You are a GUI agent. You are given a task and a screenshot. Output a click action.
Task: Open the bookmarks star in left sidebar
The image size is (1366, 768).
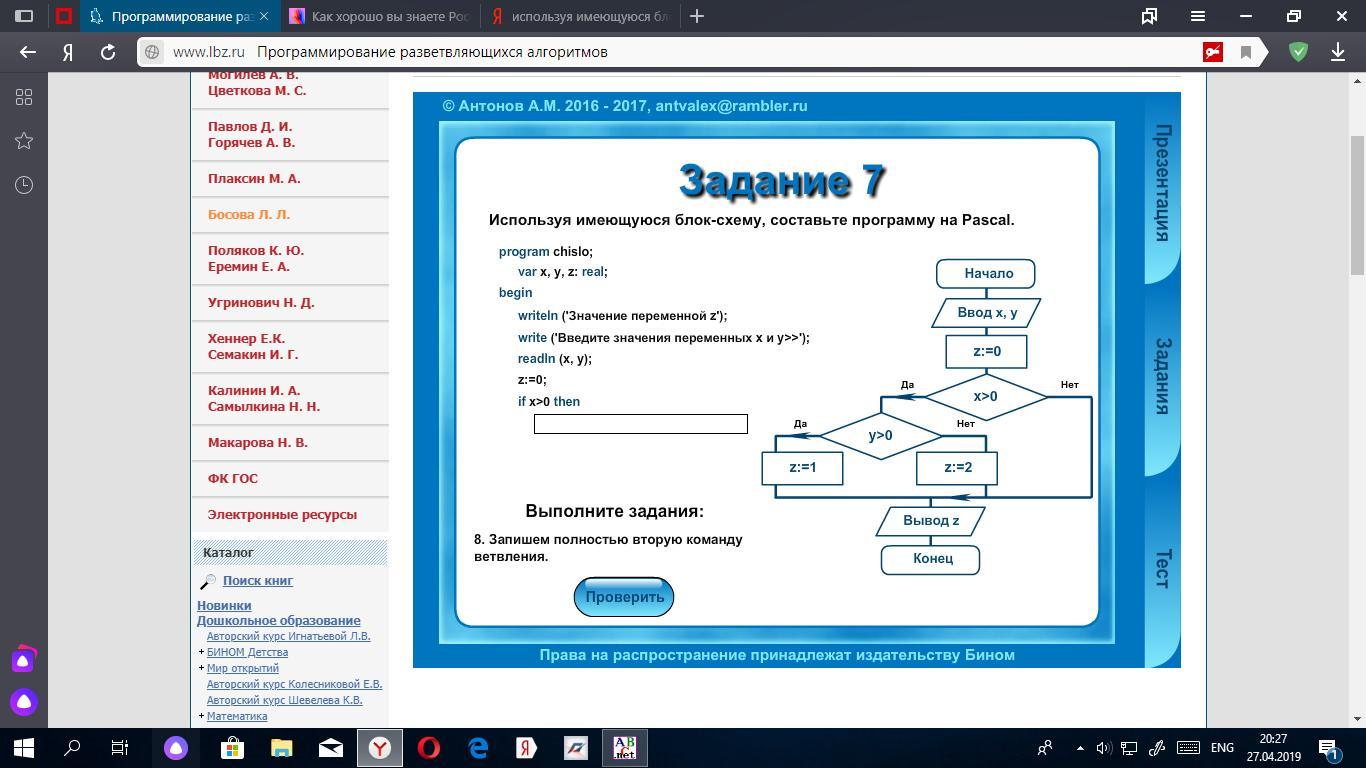[24, 141]
